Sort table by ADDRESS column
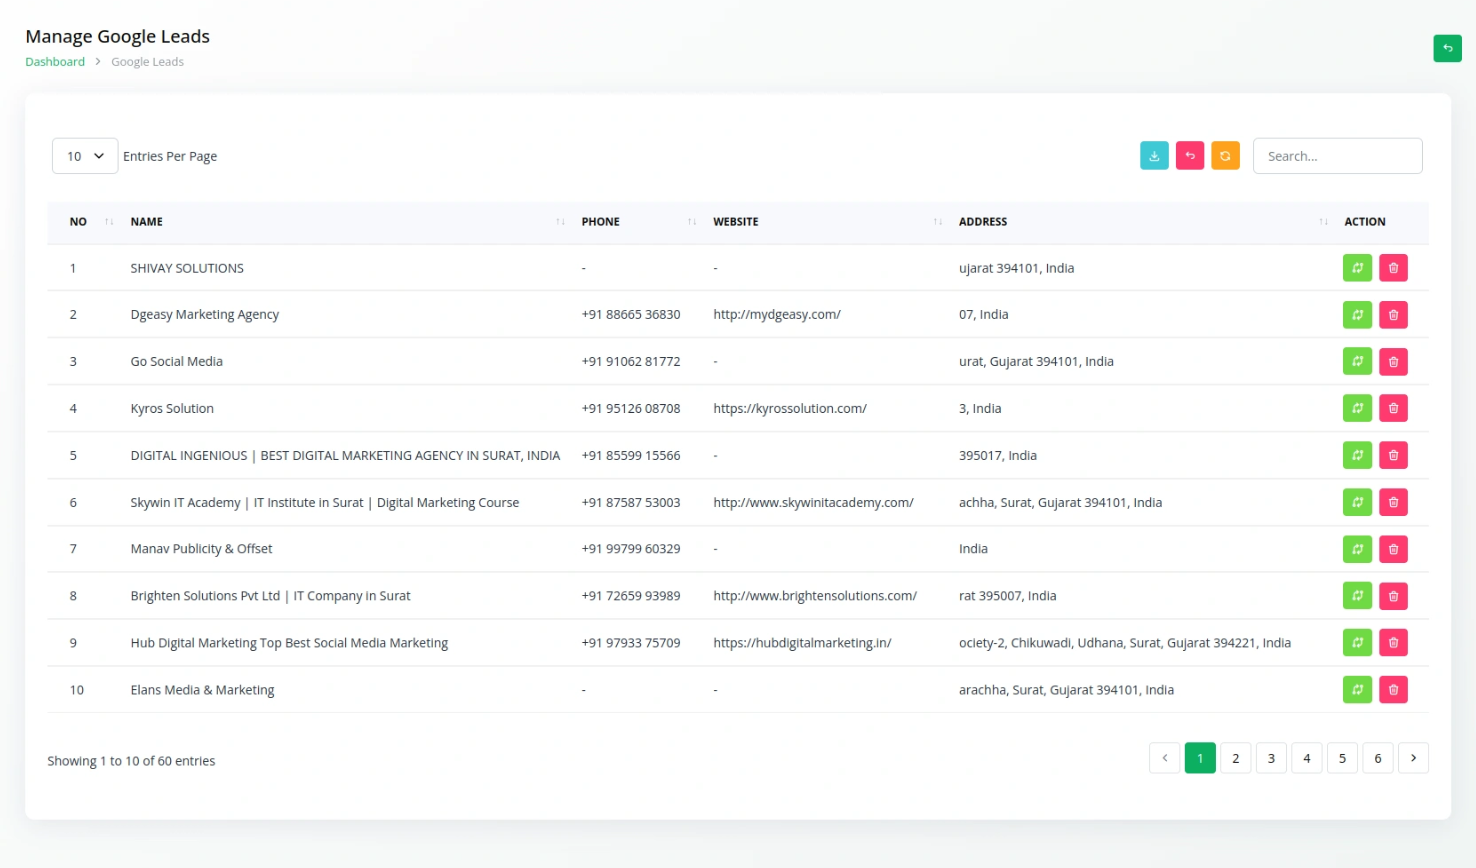Image resolution: width=1476 pixels, height=868 pixels. coord(1143,222)
